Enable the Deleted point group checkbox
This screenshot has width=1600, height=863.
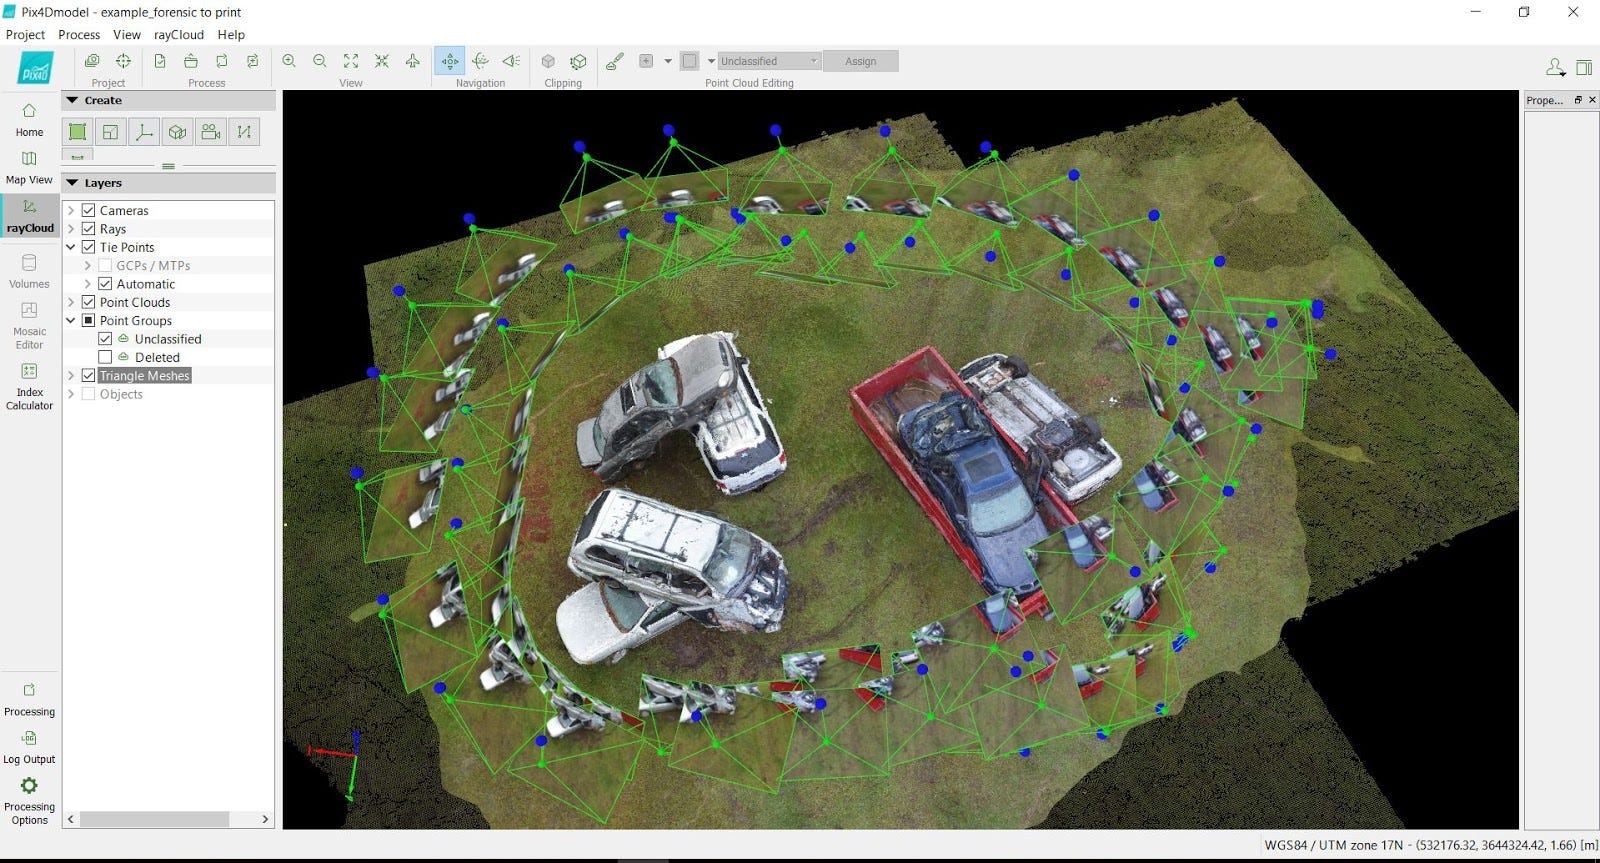pyautogui.click(x=105, y=357)
